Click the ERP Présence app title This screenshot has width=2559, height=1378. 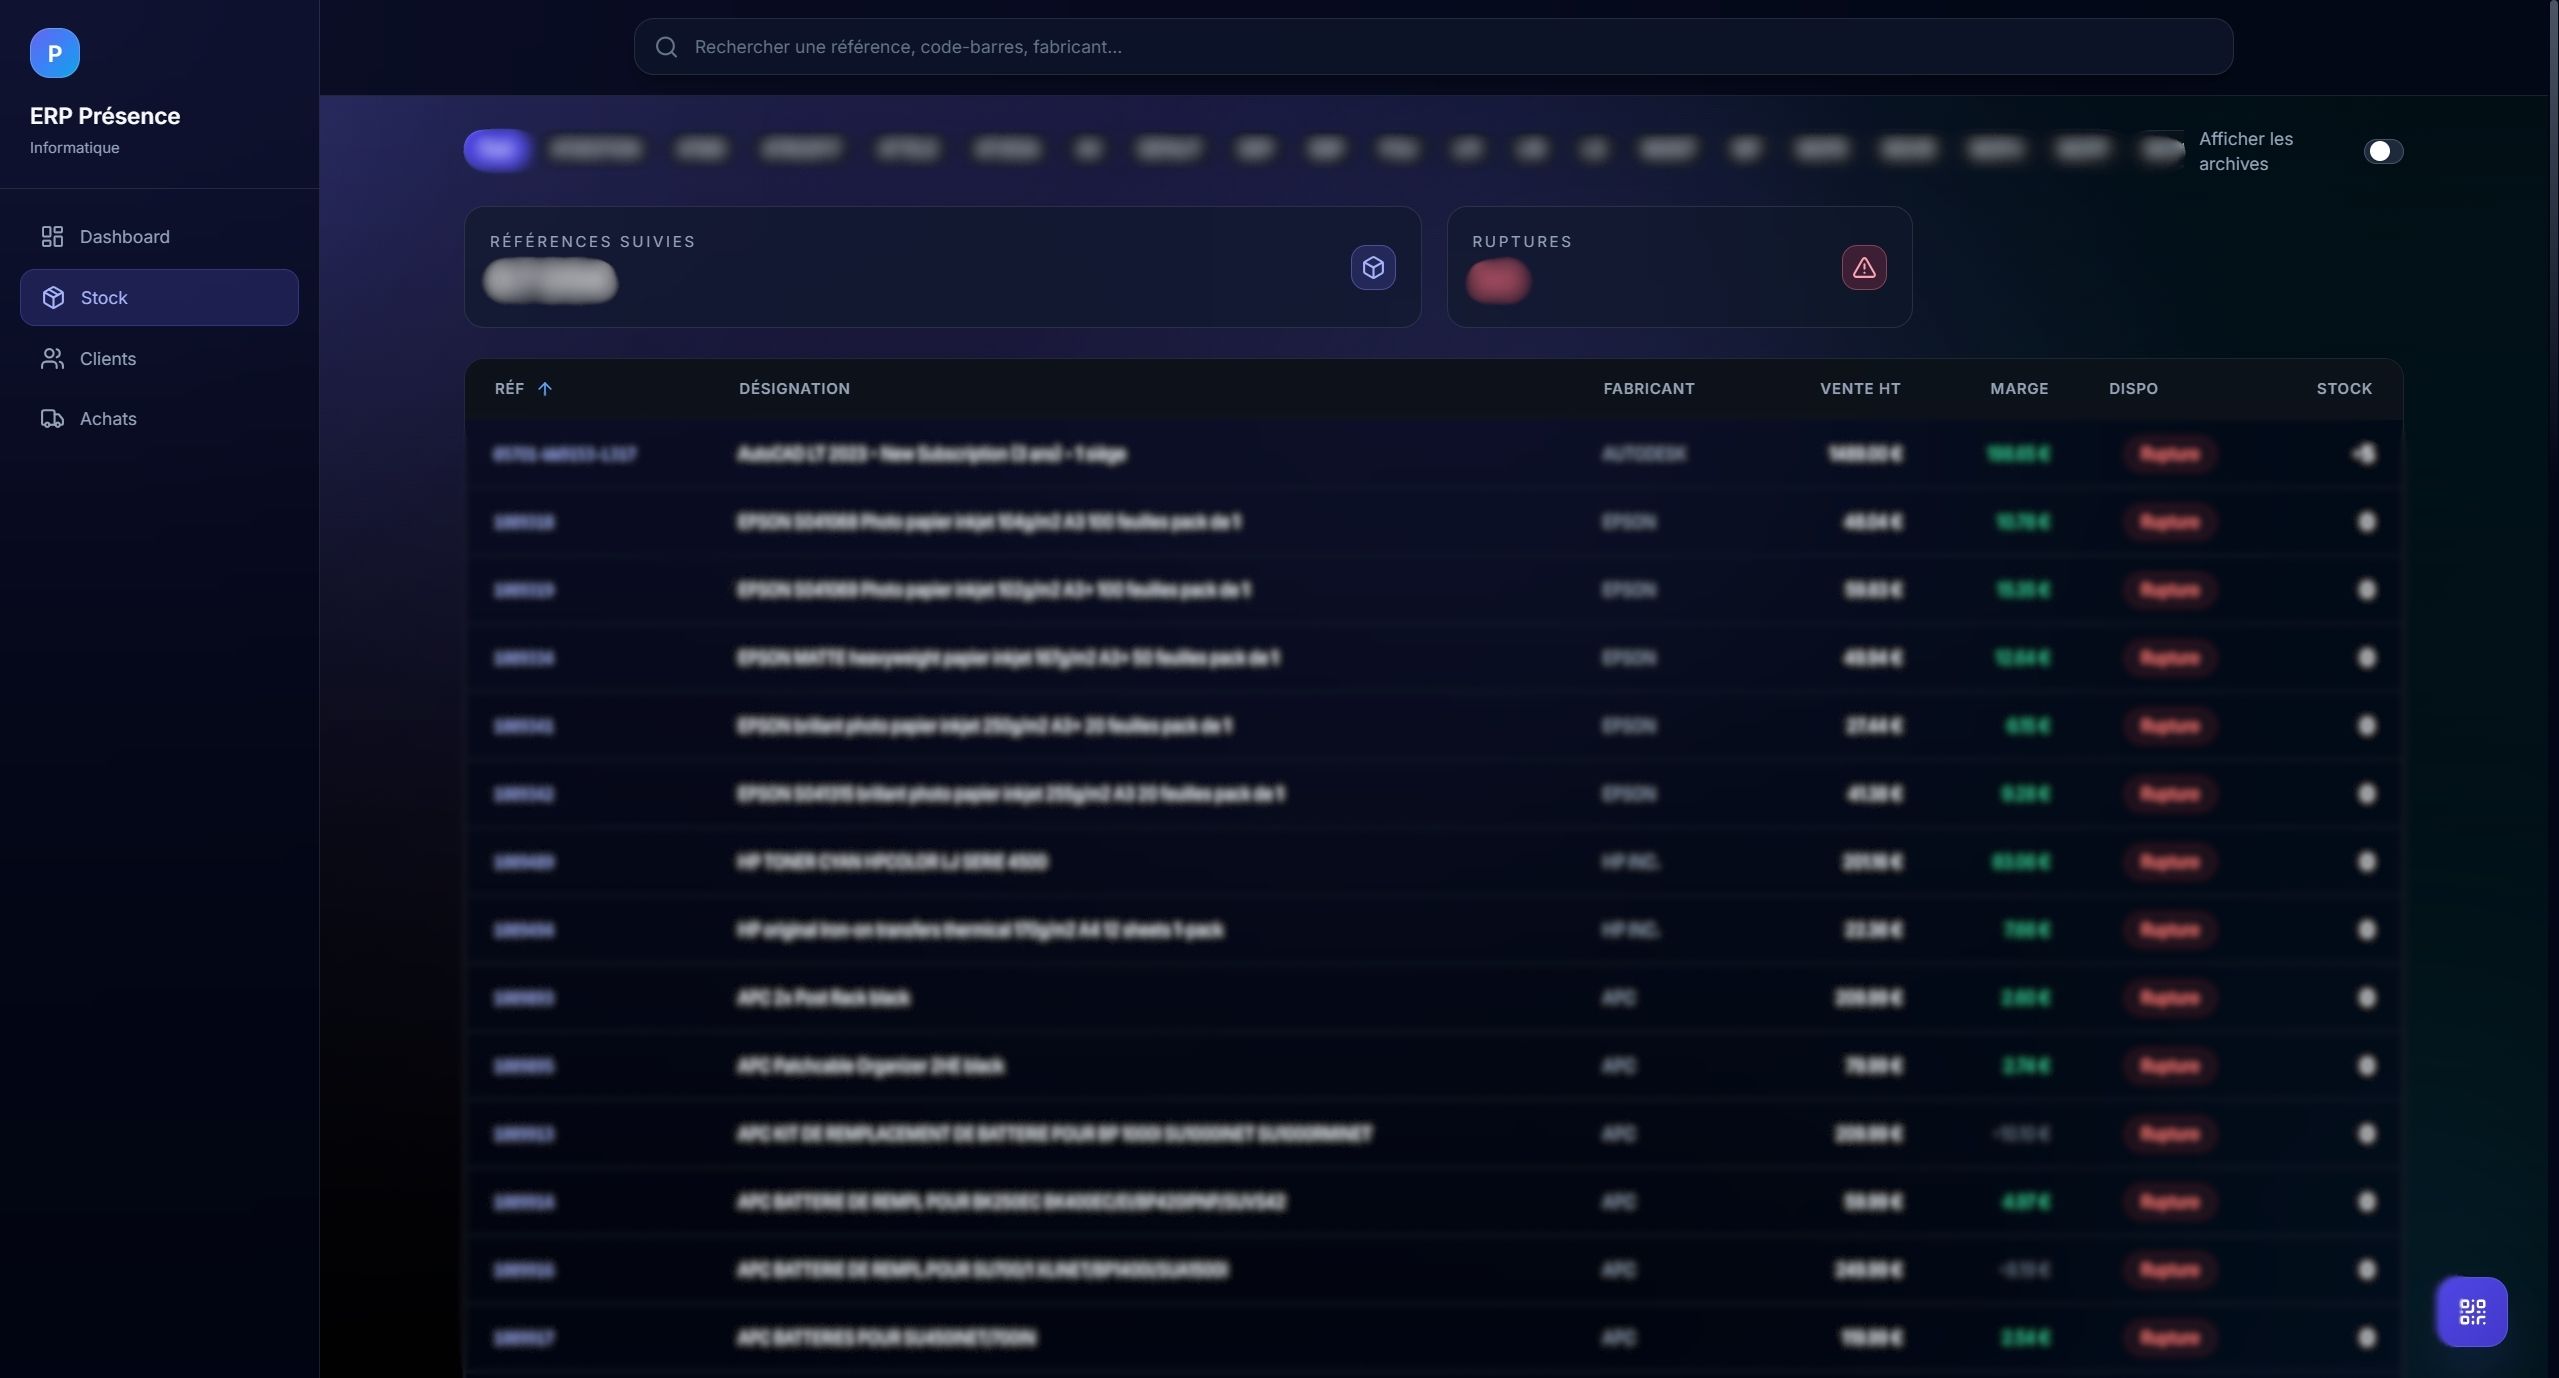(x=105, y=116)
